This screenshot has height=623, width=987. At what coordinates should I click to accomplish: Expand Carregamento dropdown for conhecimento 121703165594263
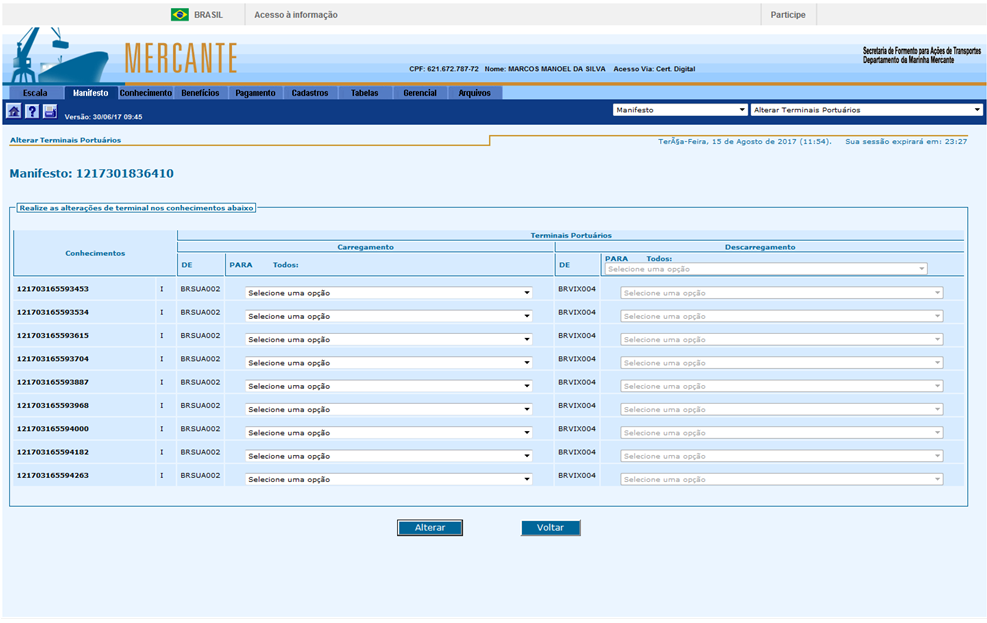point(388,479)
